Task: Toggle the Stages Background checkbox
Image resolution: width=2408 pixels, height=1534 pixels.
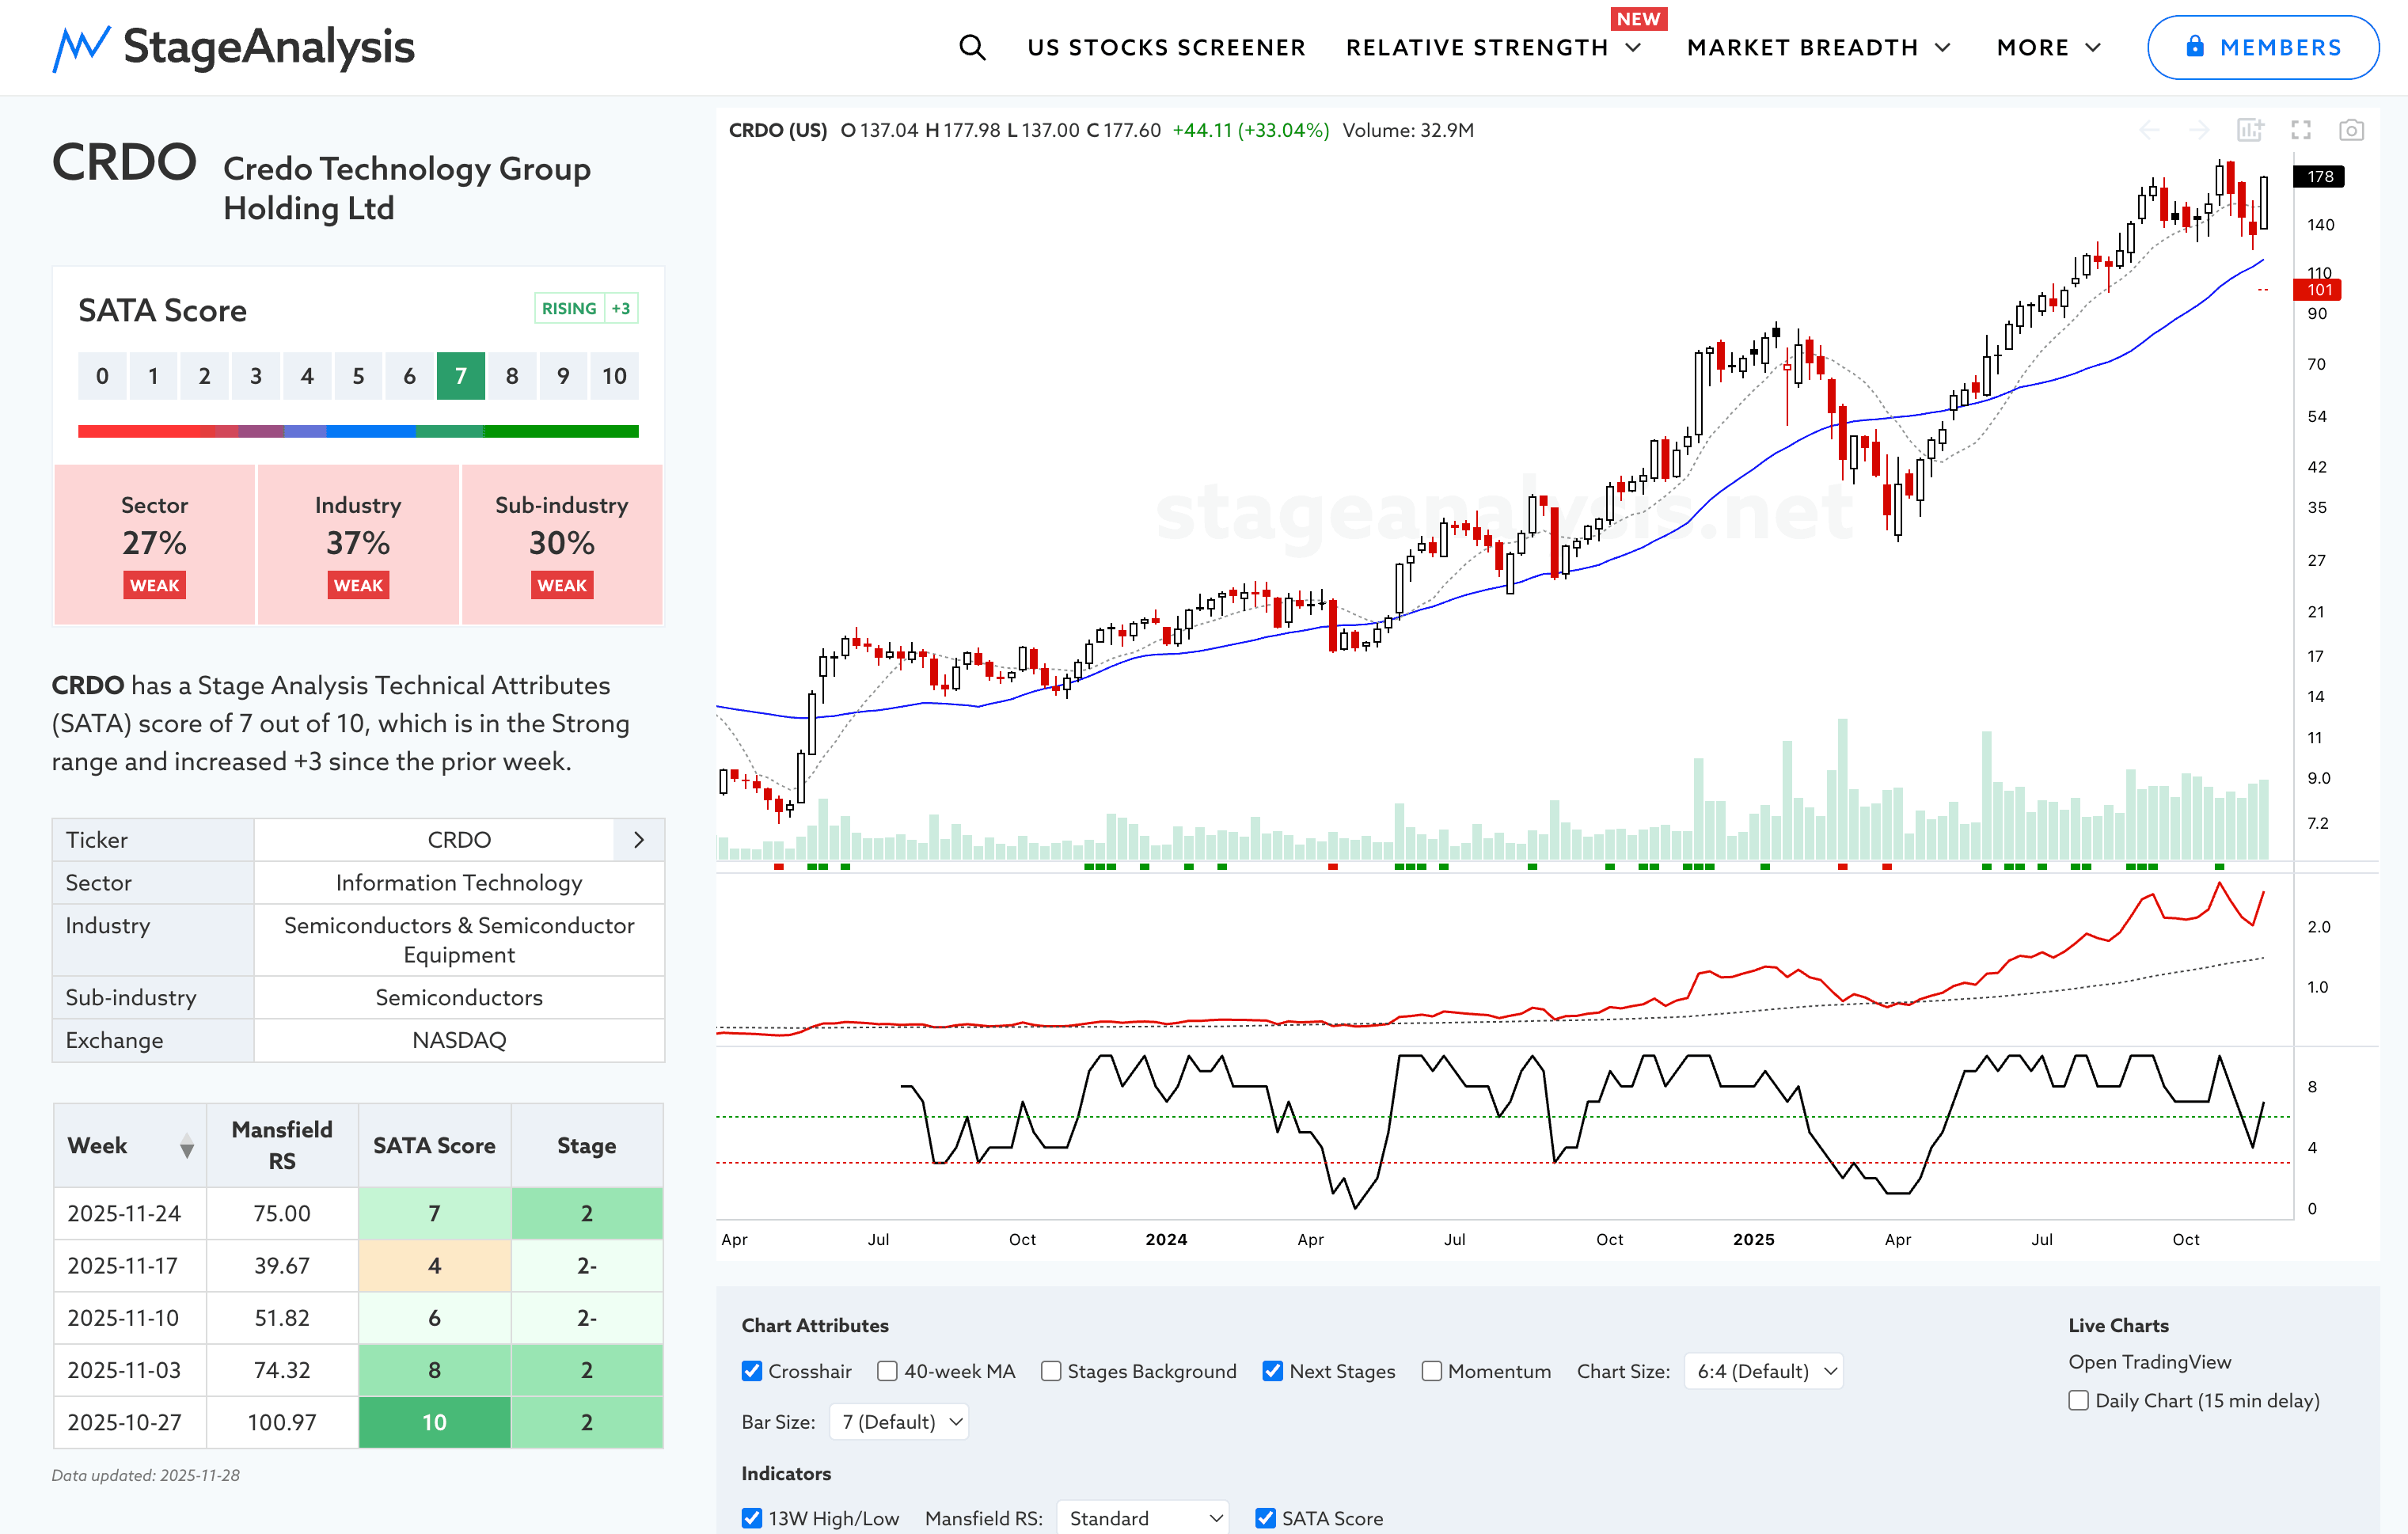Action: point(1050,1371)
